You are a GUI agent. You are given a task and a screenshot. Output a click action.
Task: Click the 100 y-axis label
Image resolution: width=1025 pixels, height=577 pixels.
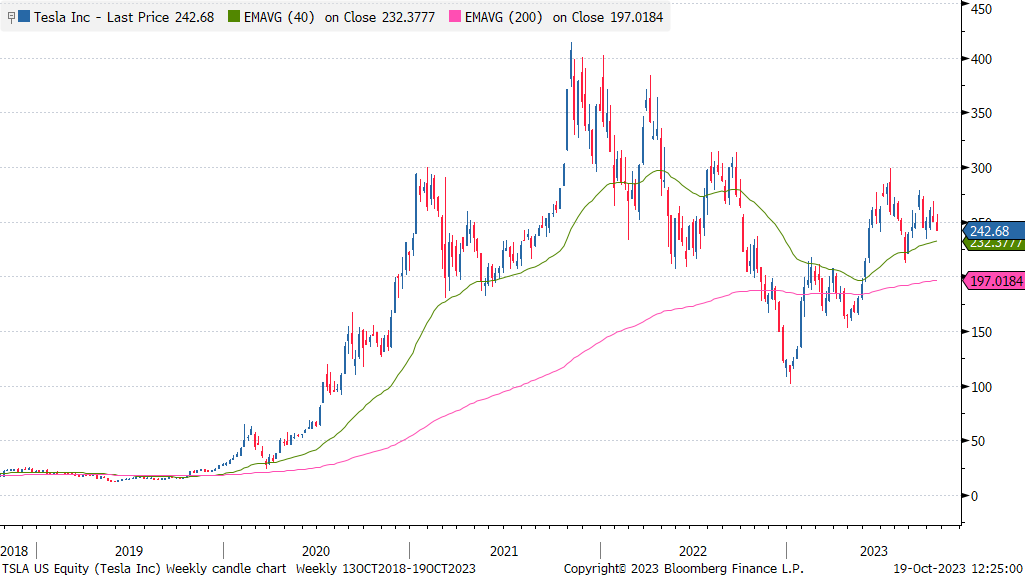(981, 387)
